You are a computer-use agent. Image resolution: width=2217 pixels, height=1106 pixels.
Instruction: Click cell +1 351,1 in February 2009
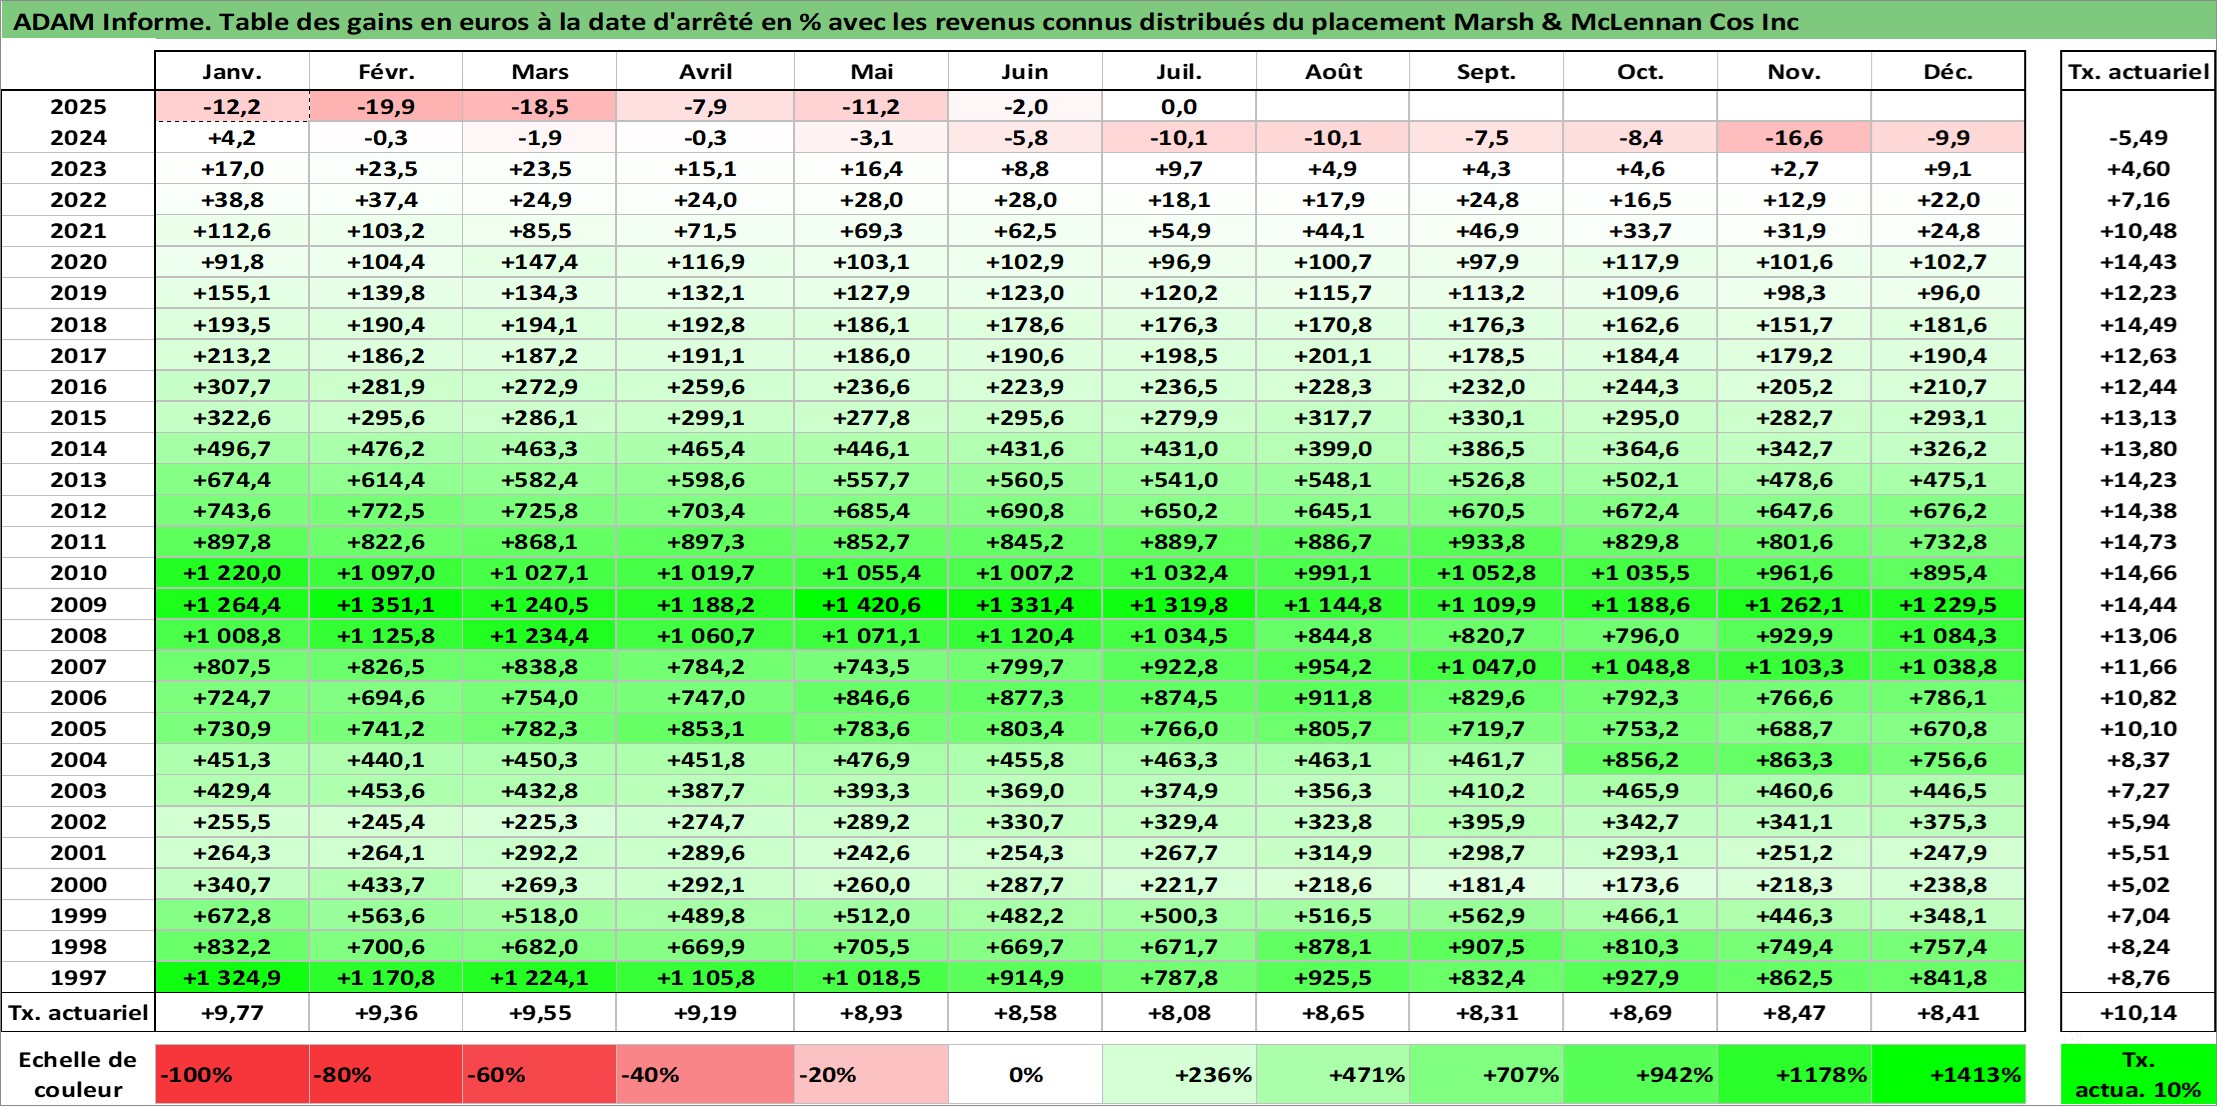click(x=386, y=604)
